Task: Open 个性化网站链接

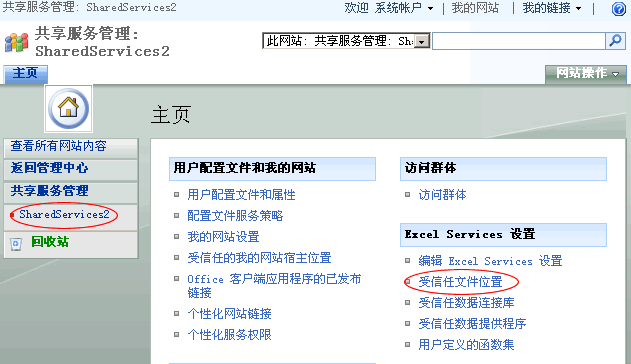Action: point(229,314)
